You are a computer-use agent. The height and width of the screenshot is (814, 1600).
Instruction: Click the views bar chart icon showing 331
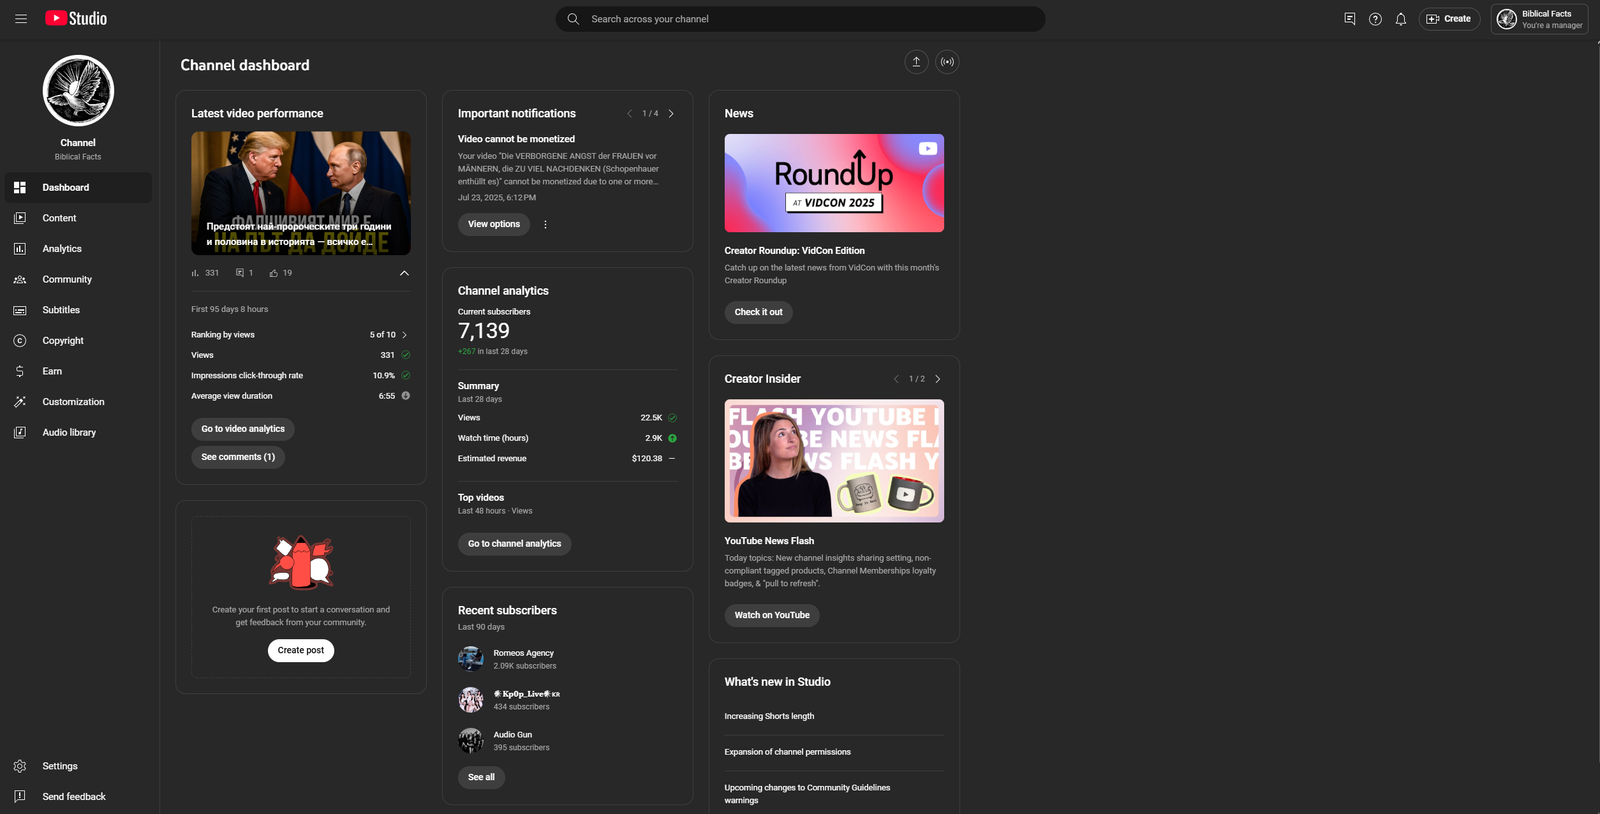click(195, 273)
